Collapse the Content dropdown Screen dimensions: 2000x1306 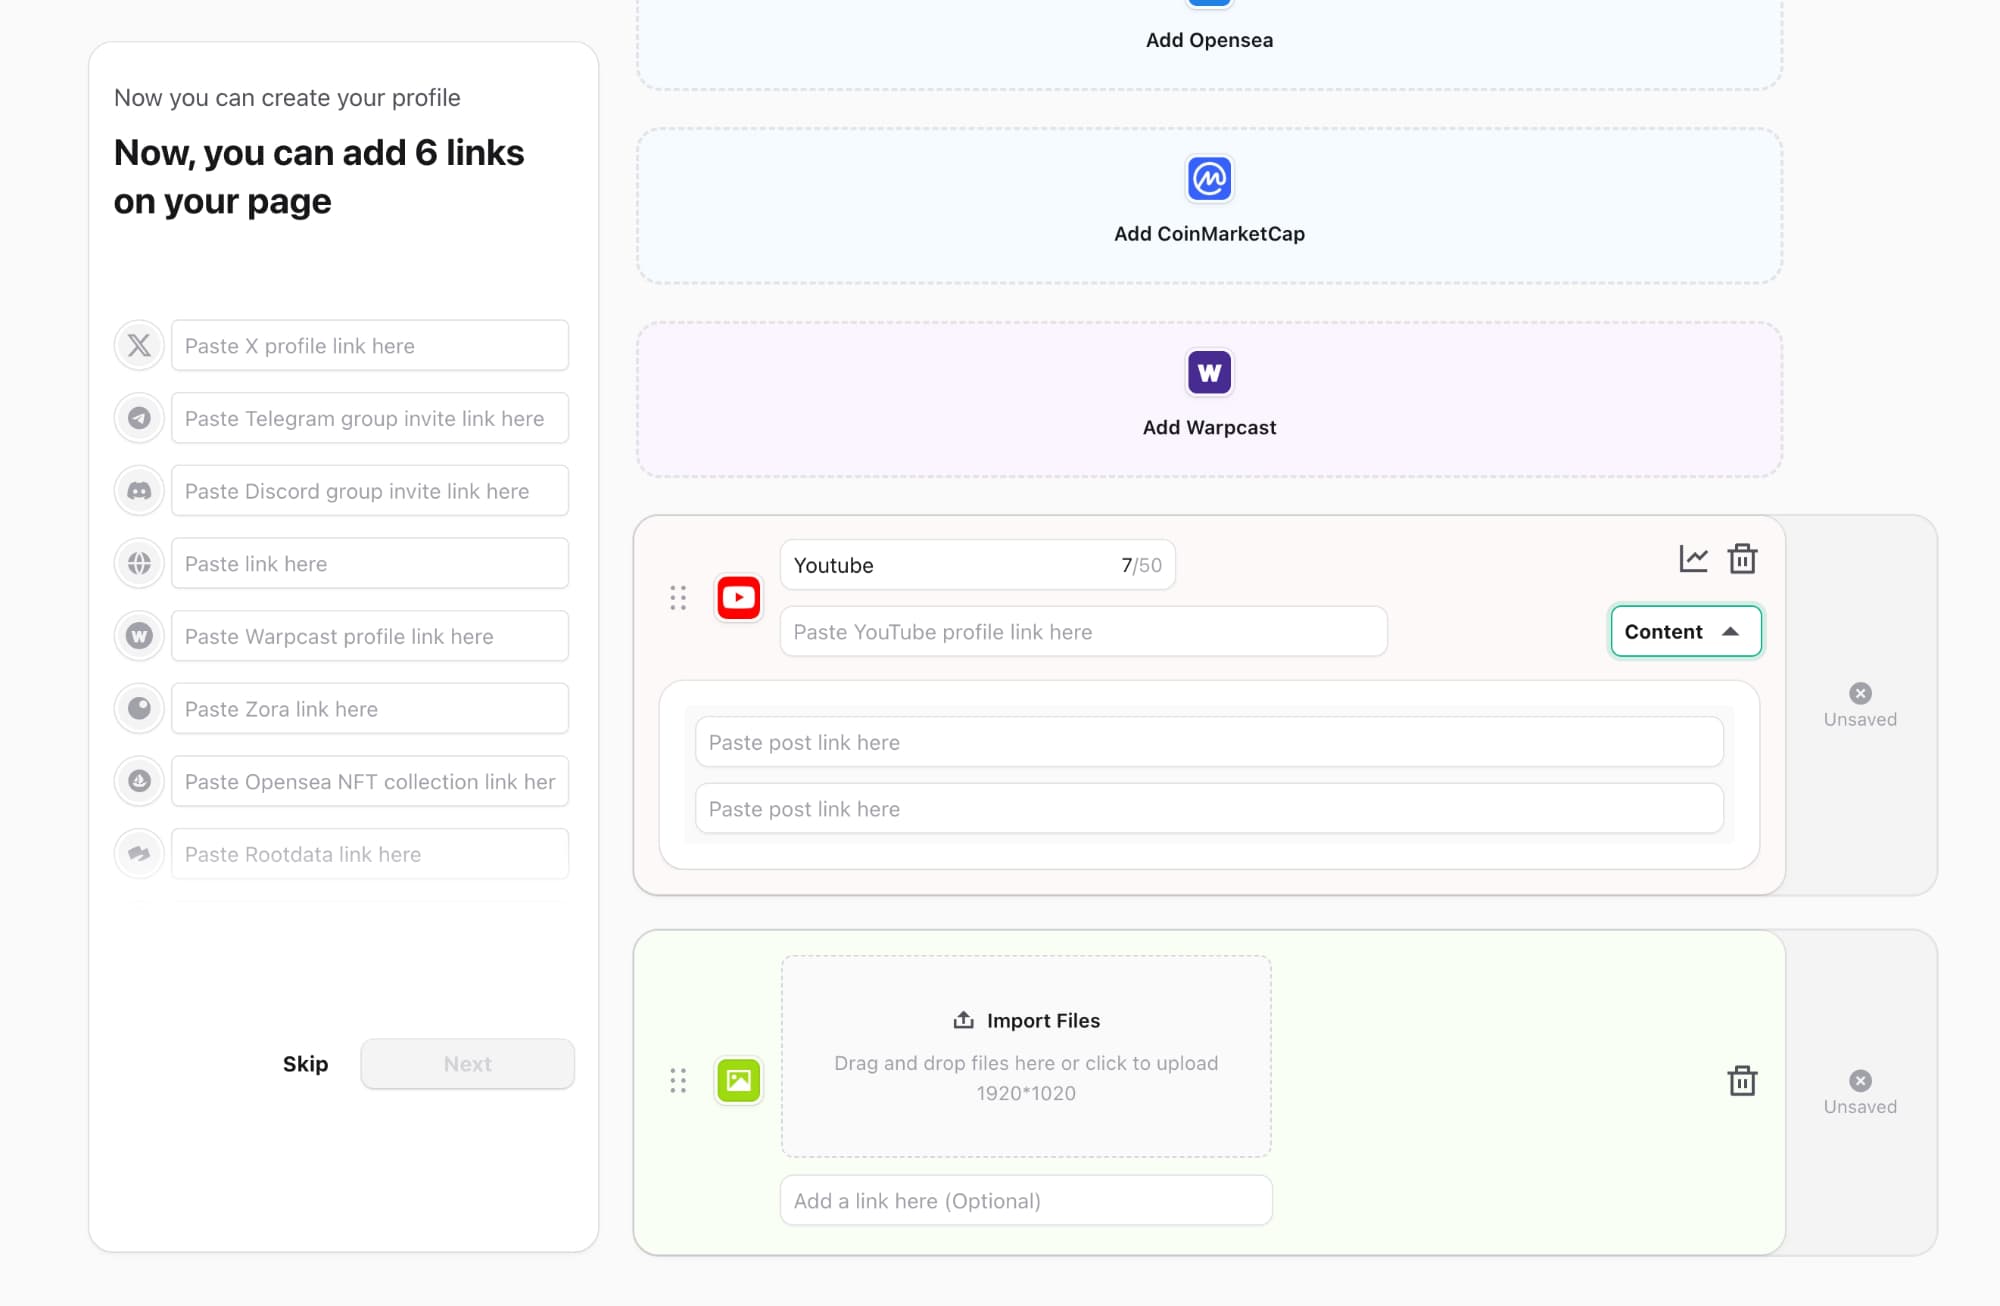1685,632
